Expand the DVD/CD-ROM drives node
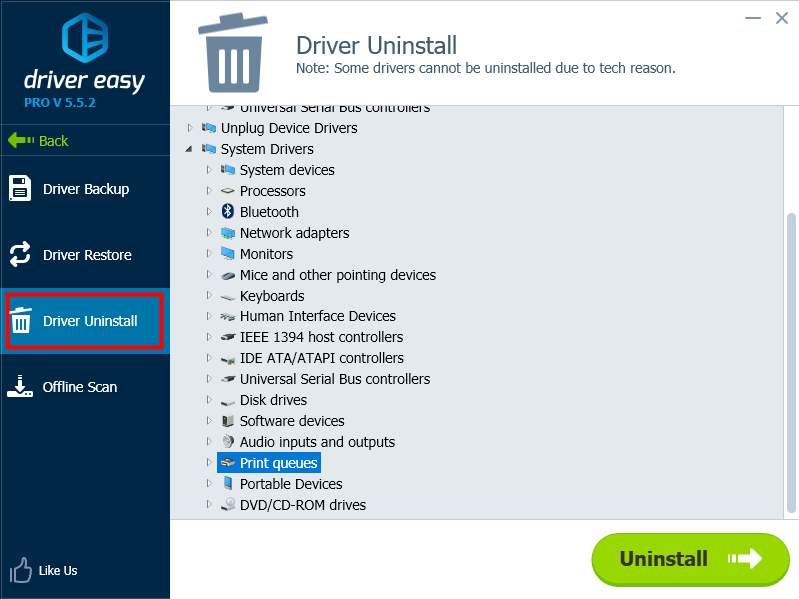 click(208, 504)
